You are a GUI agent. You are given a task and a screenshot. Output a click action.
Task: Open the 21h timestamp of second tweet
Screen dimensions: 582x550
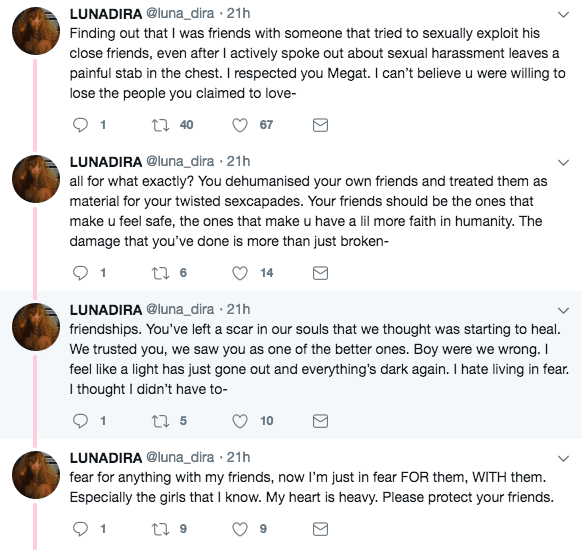(238, 161)
